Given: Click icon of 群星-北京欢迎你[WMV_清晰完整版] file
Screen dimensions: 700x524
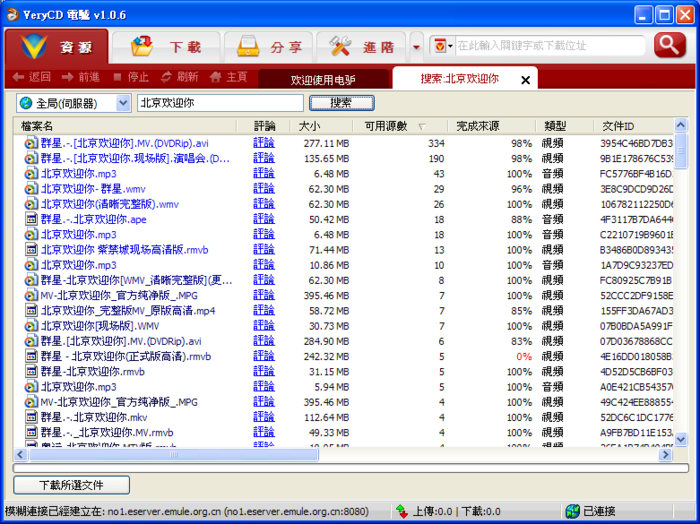Looking at the screenshot, I should click(x=31, y=280).
